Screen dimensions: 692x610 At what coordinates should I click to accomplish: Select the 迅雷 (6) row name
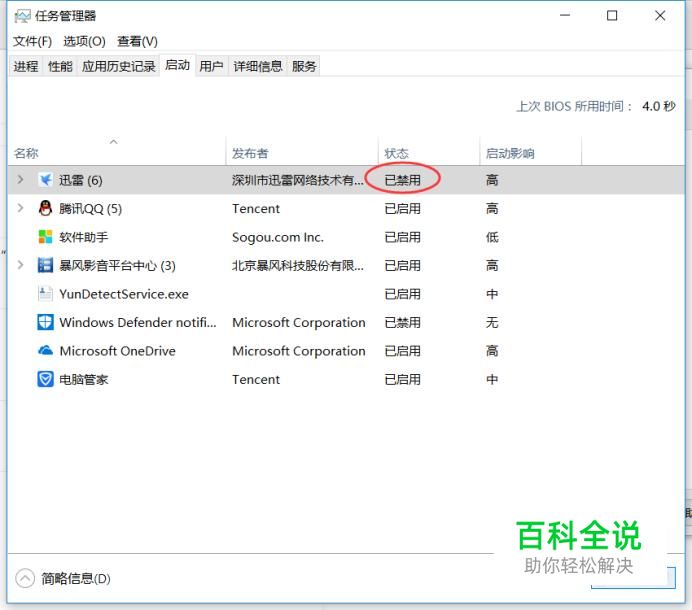click(81, 180)
